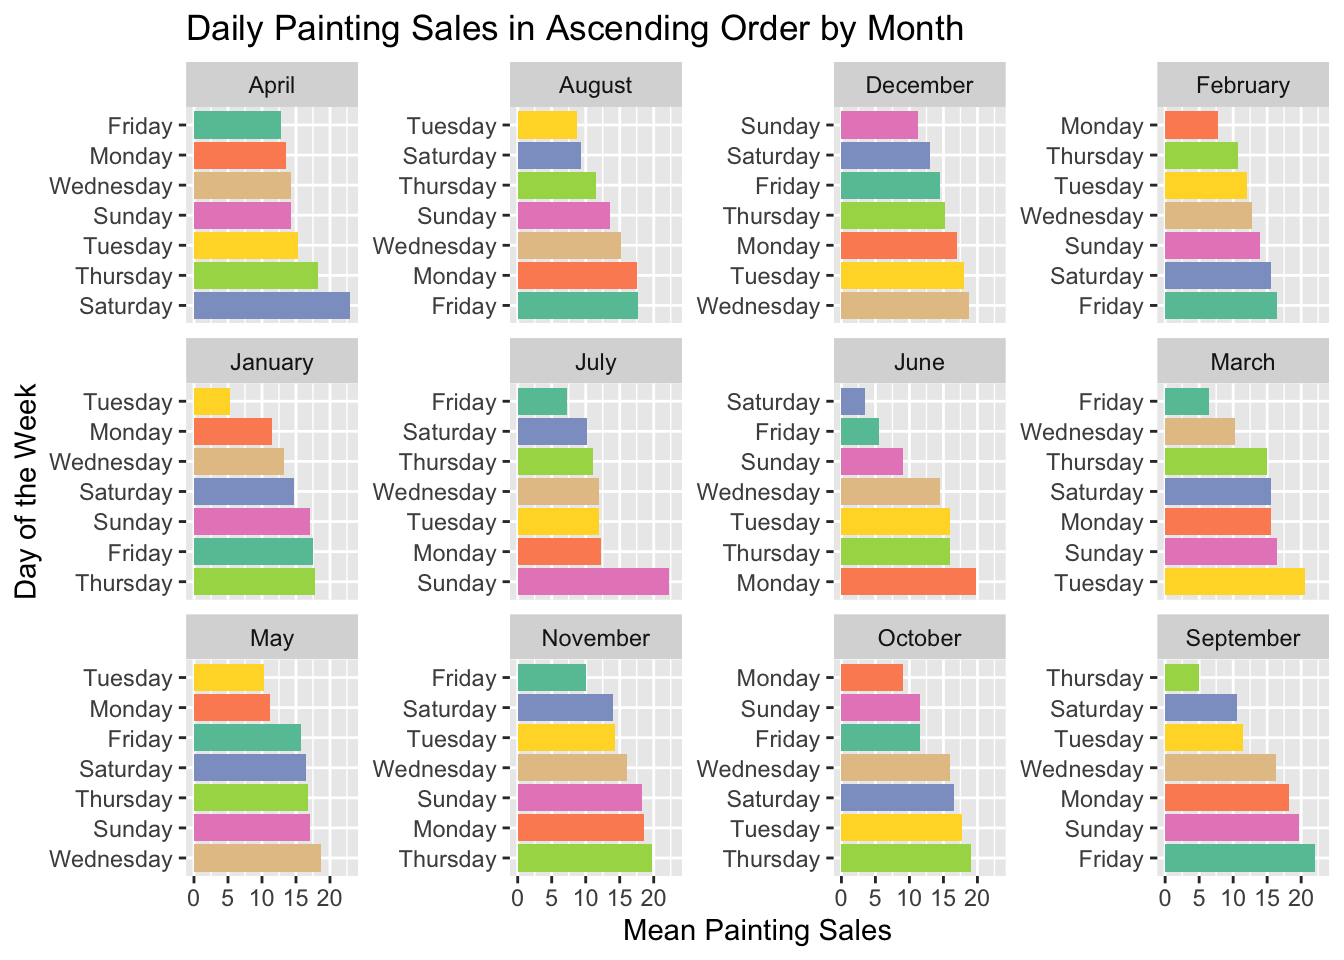
Task: Click the Friday bar in August panel
Action: [577, 306]
